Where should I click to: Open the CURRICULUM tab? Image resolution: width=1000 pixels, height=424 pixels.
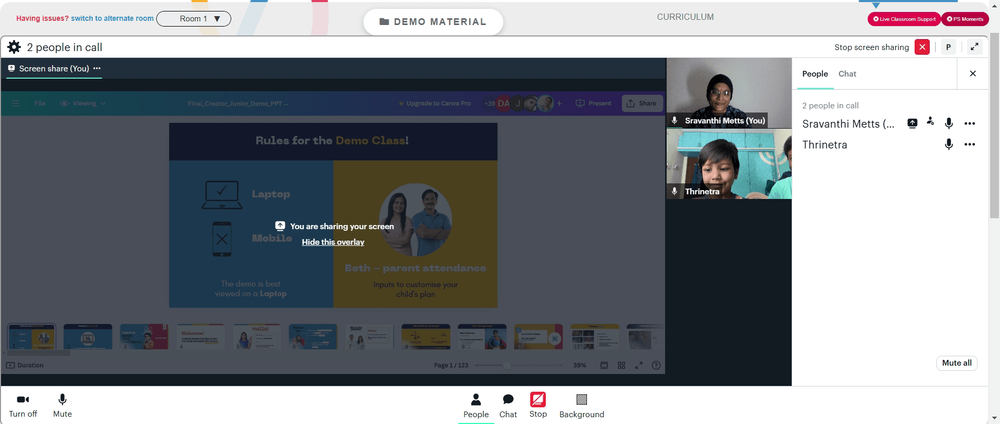pyautogui.click(x=686, y=17)
